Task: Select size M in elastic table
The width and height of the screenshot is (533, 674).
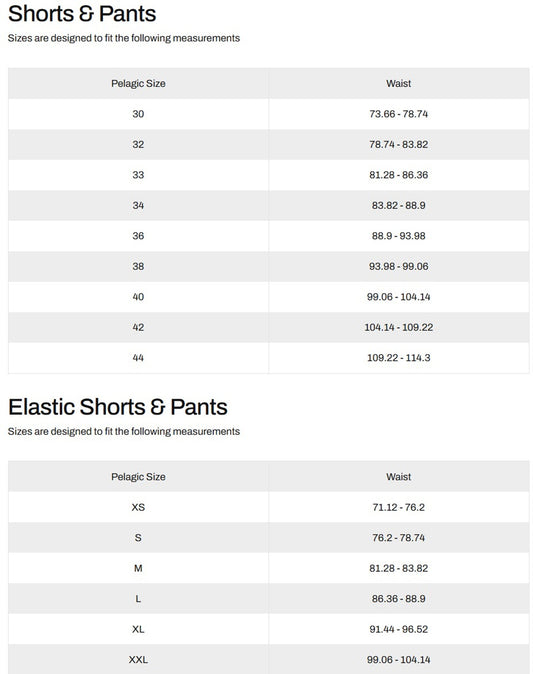Action: 138,568
